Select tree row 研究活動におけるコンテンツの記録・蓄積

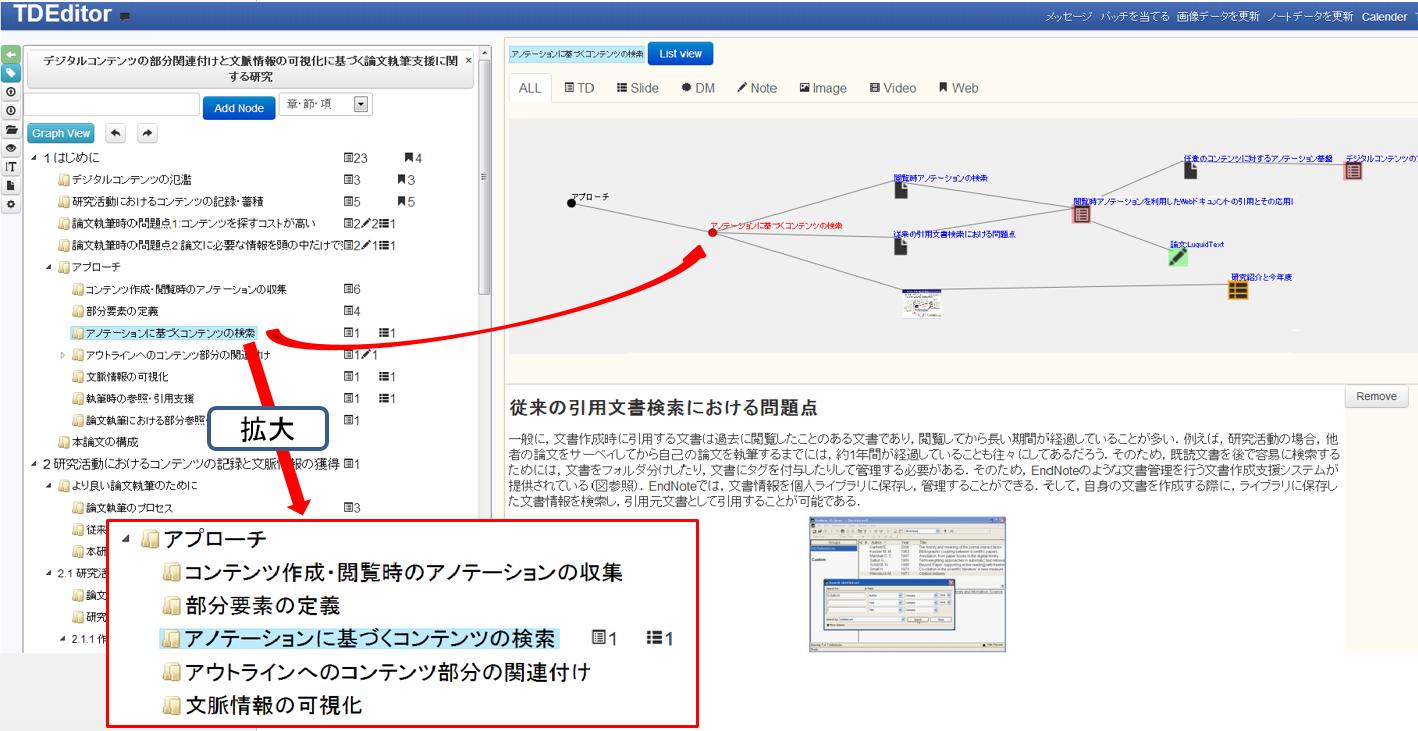161,202
